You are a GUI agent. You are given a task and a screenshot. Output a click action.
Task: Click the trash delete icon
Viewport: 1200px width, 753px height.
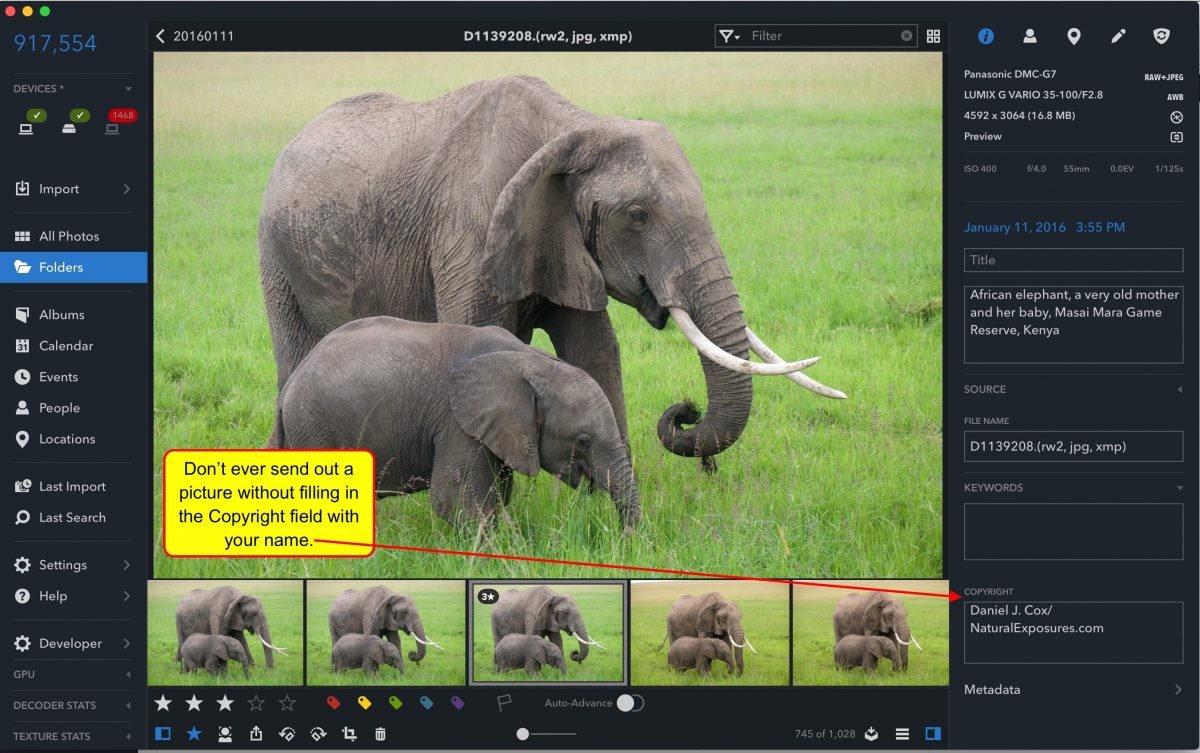coord(380,734)
